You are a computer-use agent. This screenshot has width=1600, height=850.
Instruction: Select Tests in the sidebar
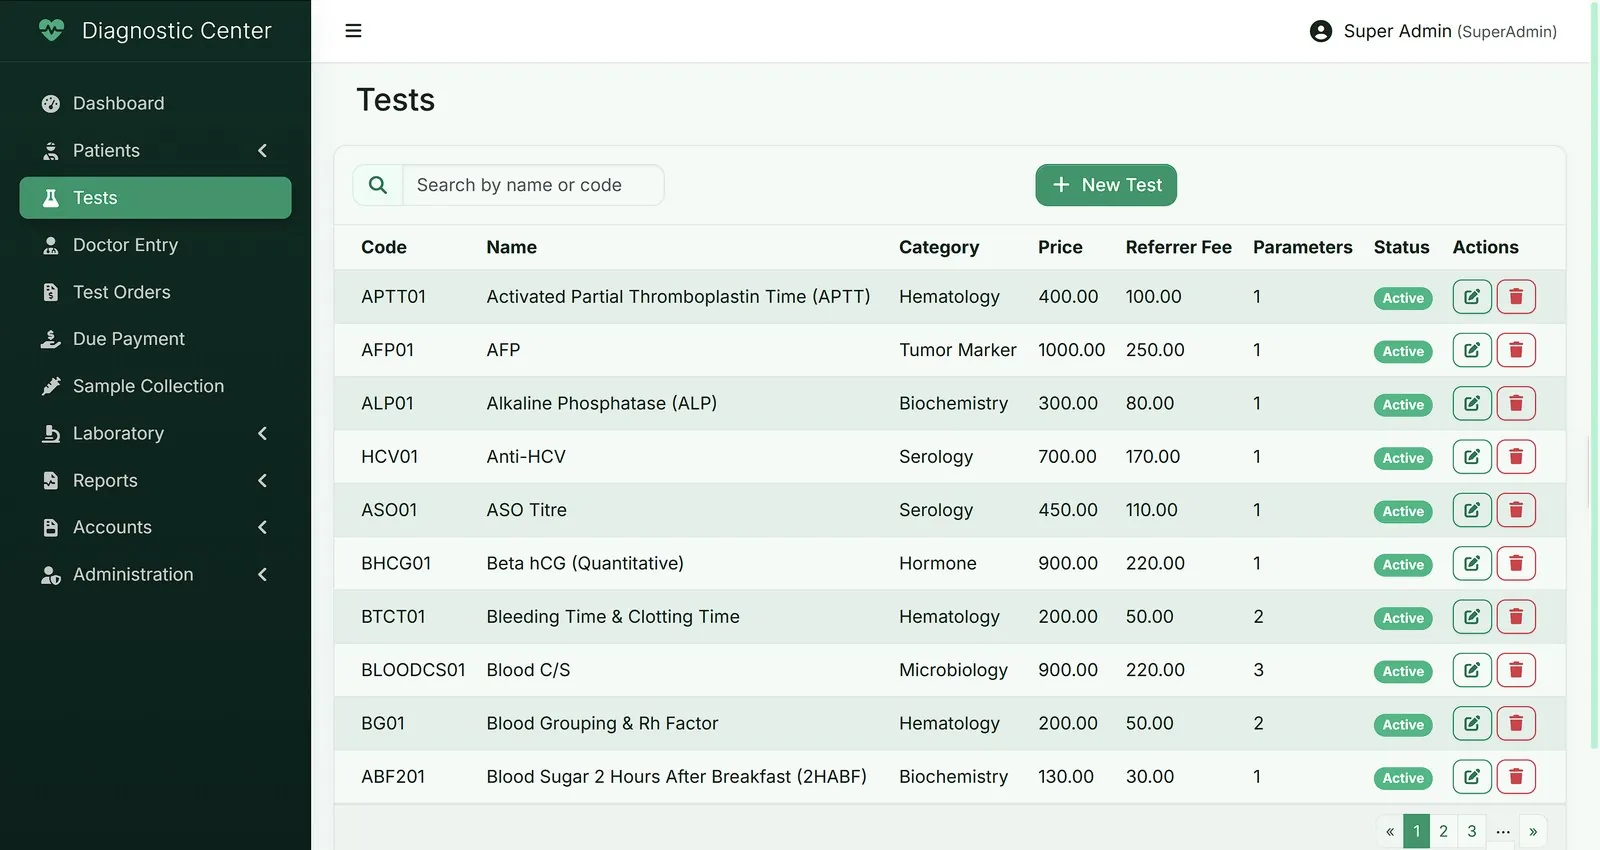(x=155, y=198)
